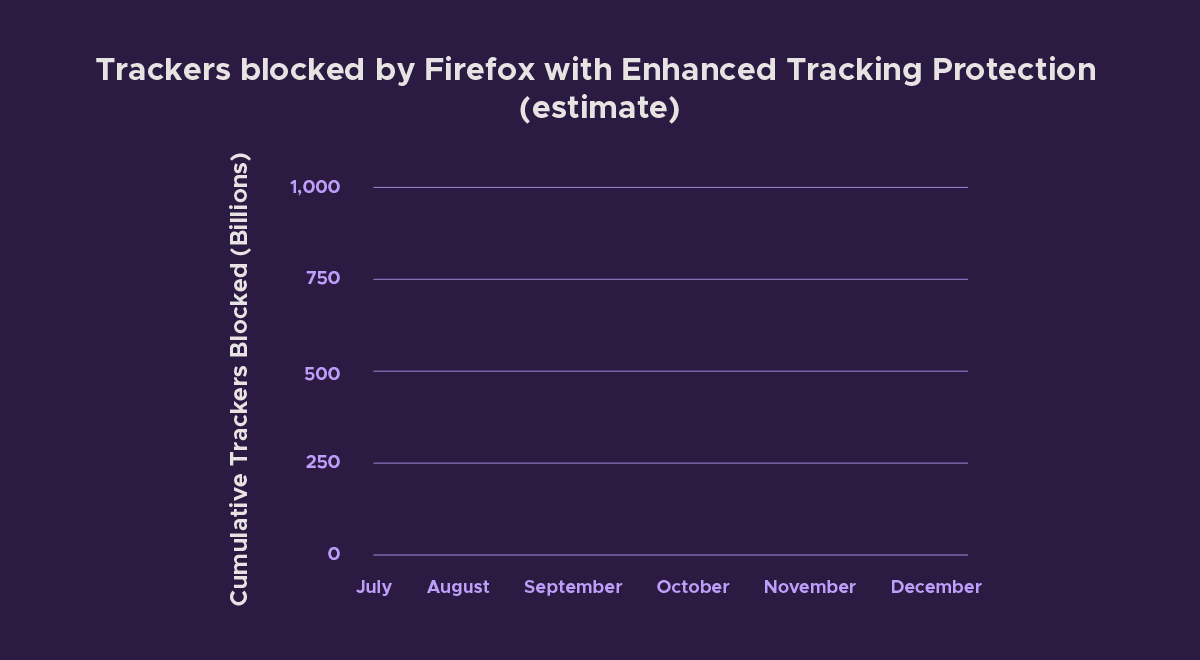Click the horizontal gridline at 750
This screenshot has height=660, width=1200.
pyautogui.click(x=670, y=279)
